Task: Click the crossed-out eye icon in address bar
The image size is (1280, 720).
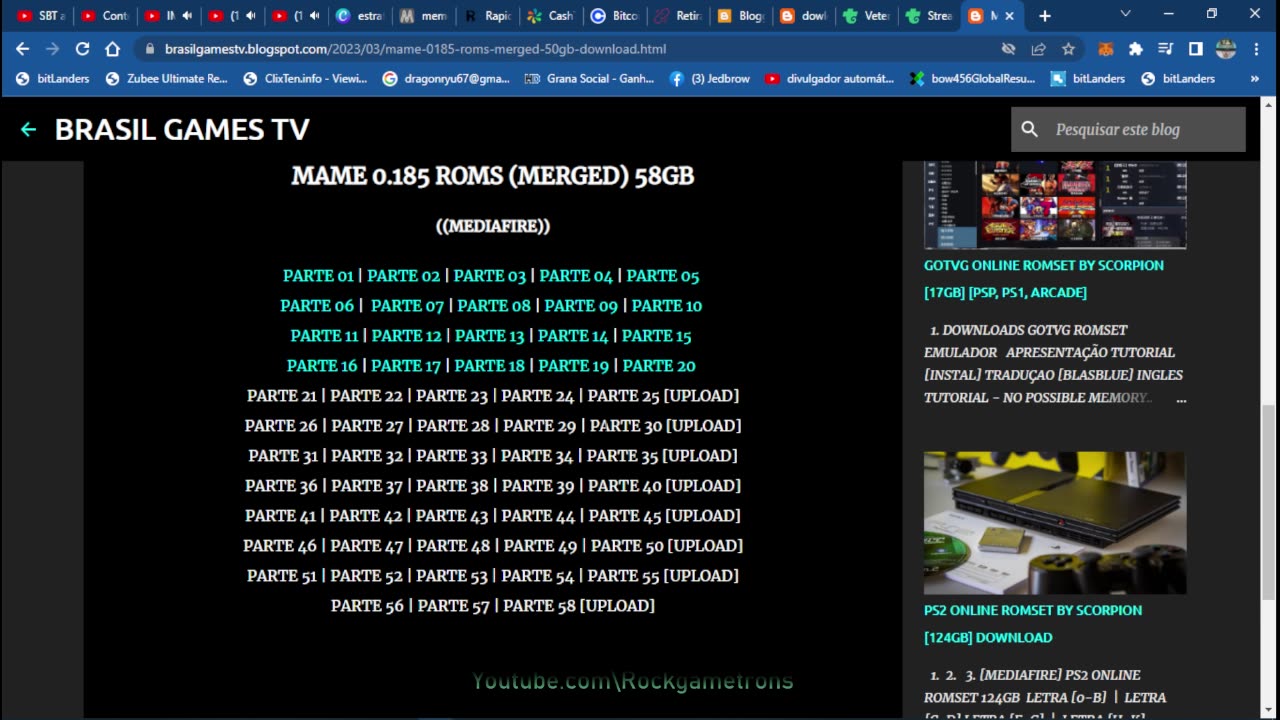Action: click(x=1009, y=49)
